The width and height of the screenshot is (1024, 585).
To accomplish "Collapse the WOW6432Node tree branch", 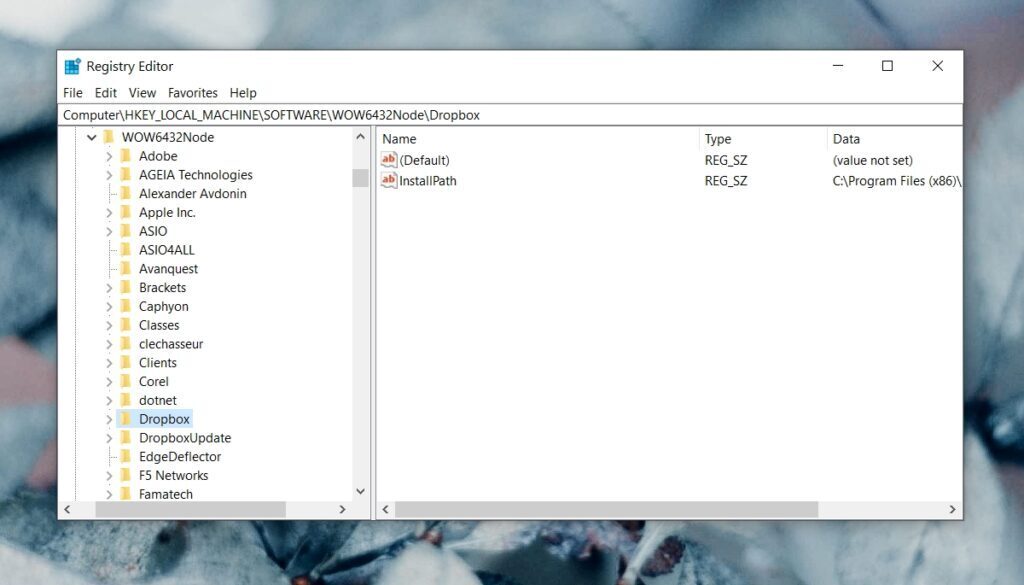I will [x=91, y=137].
